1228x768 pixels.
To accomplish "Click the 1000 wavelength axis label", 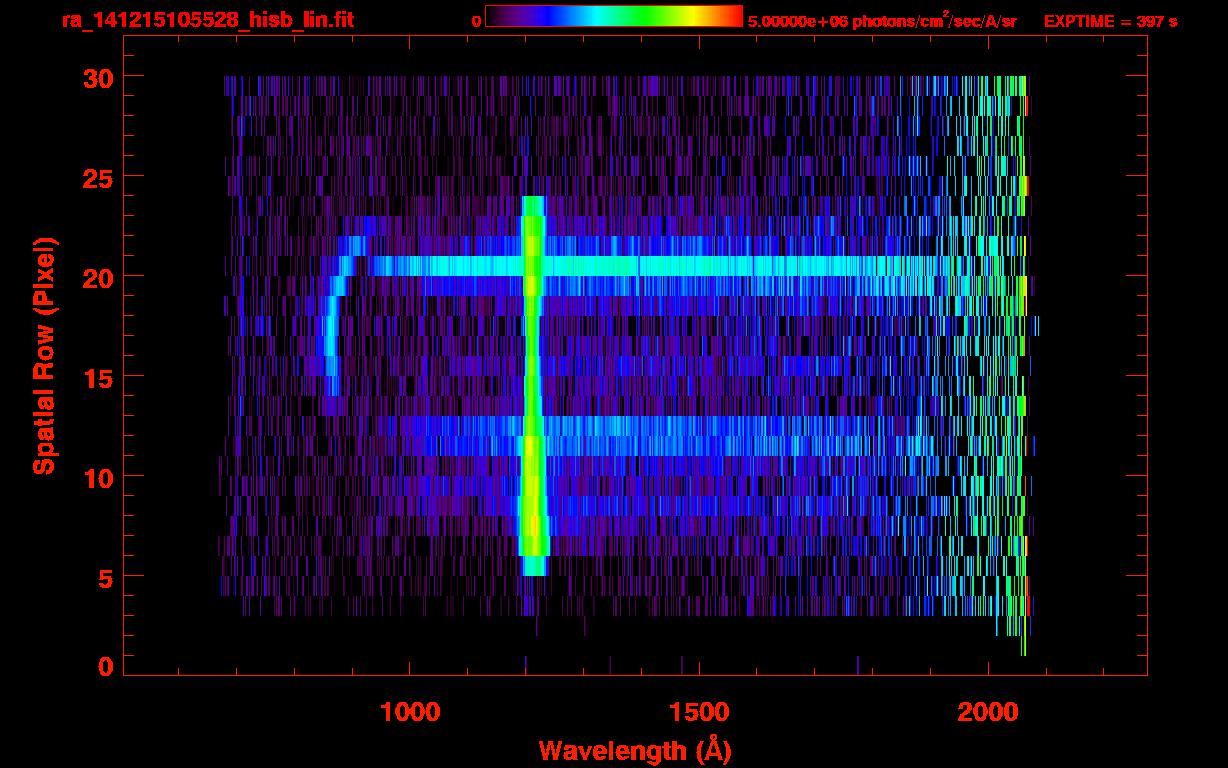I will click(x=410, y=712).
